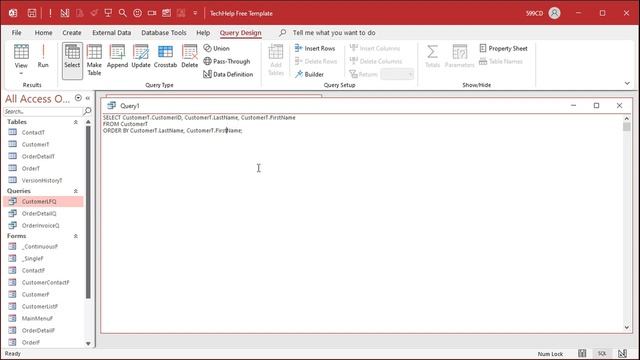
Task: Switch to SQL view in status bar
Action: 602,353
